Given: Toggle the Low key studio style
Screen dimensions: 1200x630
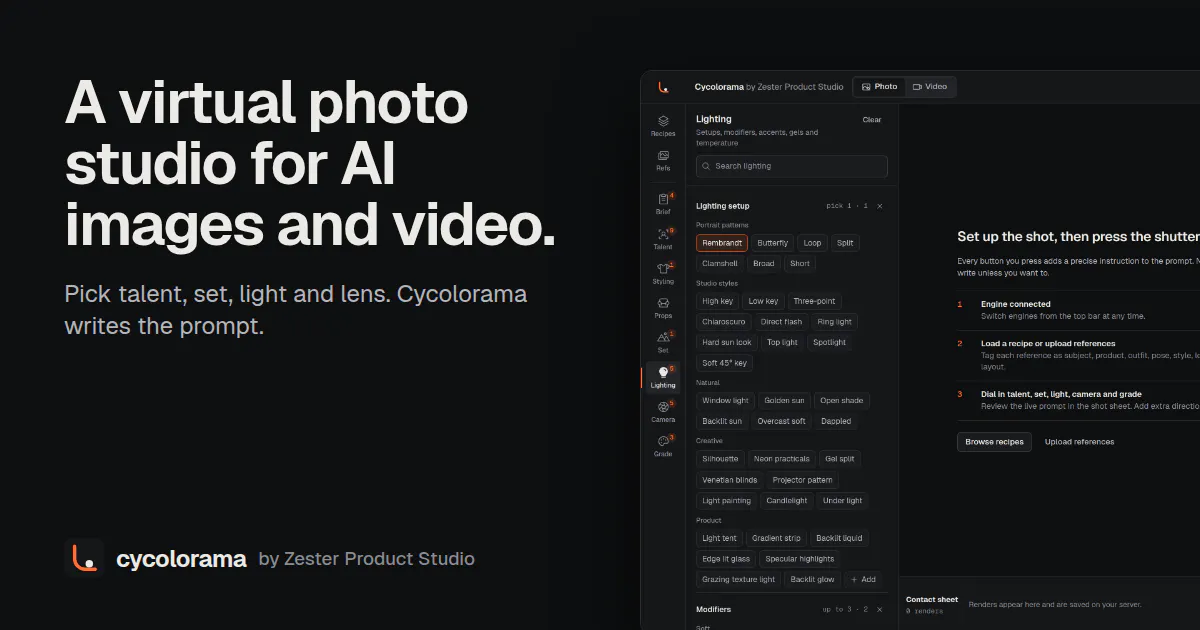Looking at the screenshot, I should pos(763,301).
